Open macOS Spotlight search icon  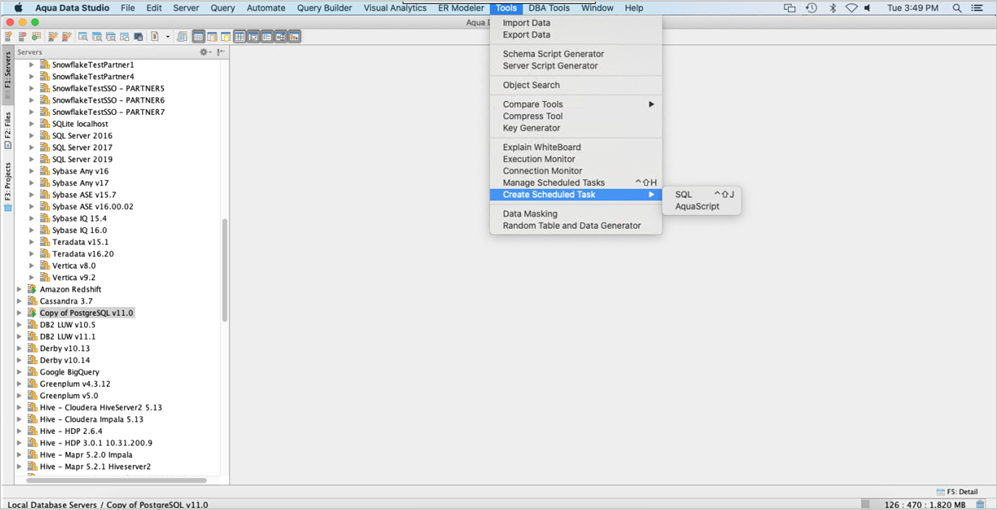coord(957,8)
